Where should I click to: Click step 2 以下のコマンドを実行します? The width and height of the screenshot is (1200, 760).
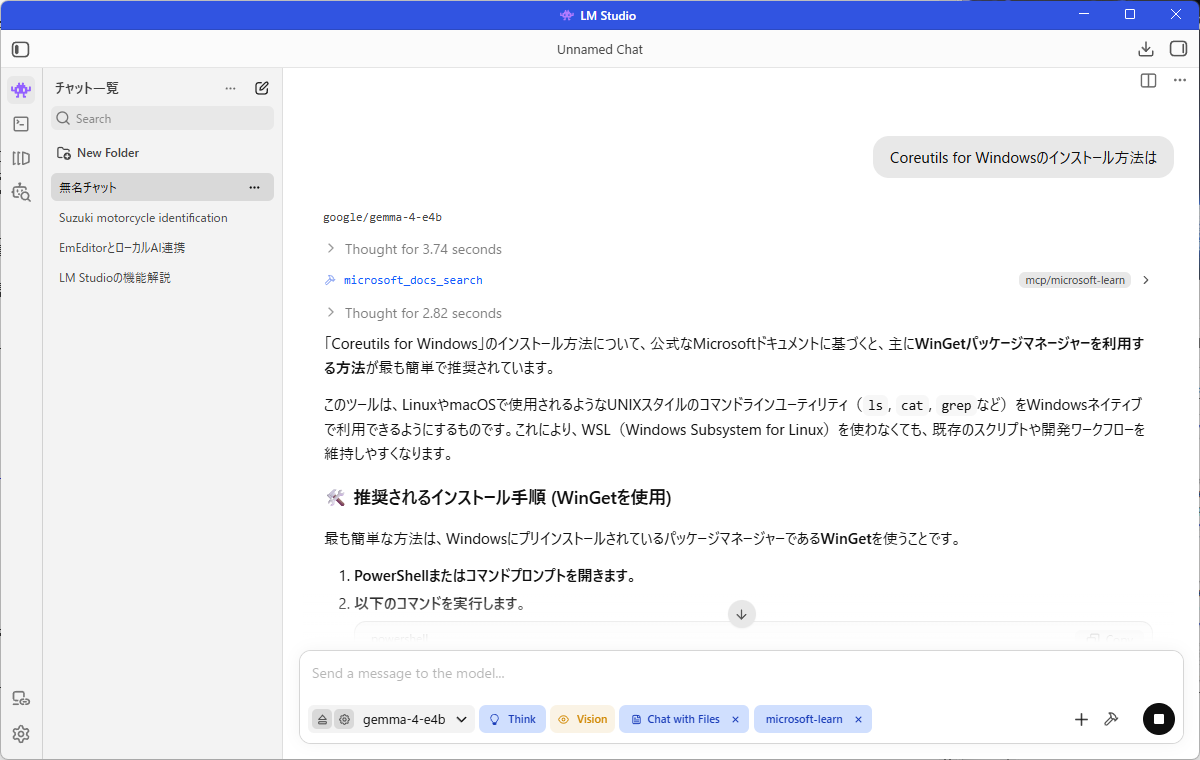(x=440, y=604)
